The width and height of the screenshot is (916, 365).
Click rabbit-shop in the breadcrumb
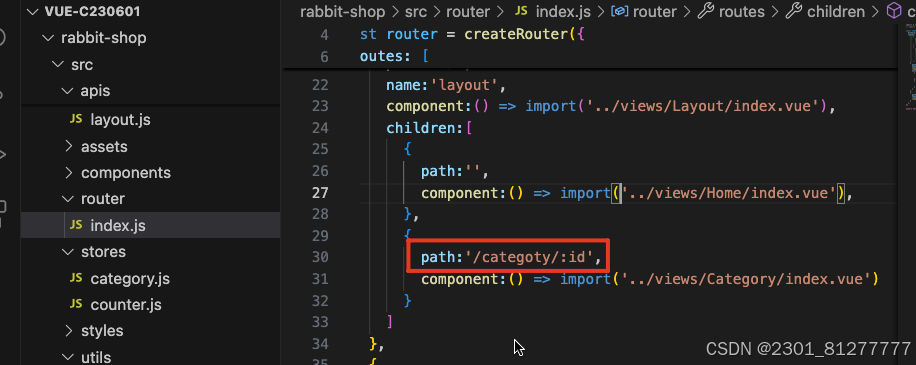(x=343, y=12)
